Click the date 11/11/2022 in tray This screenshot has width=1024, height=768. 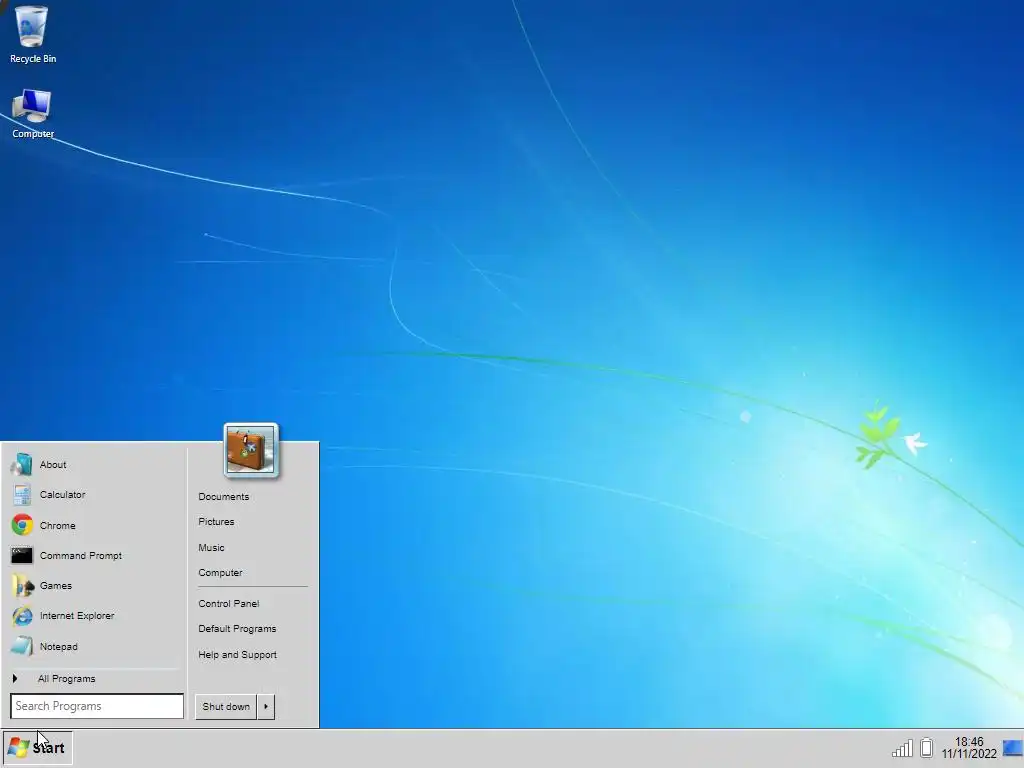(969, 754)
